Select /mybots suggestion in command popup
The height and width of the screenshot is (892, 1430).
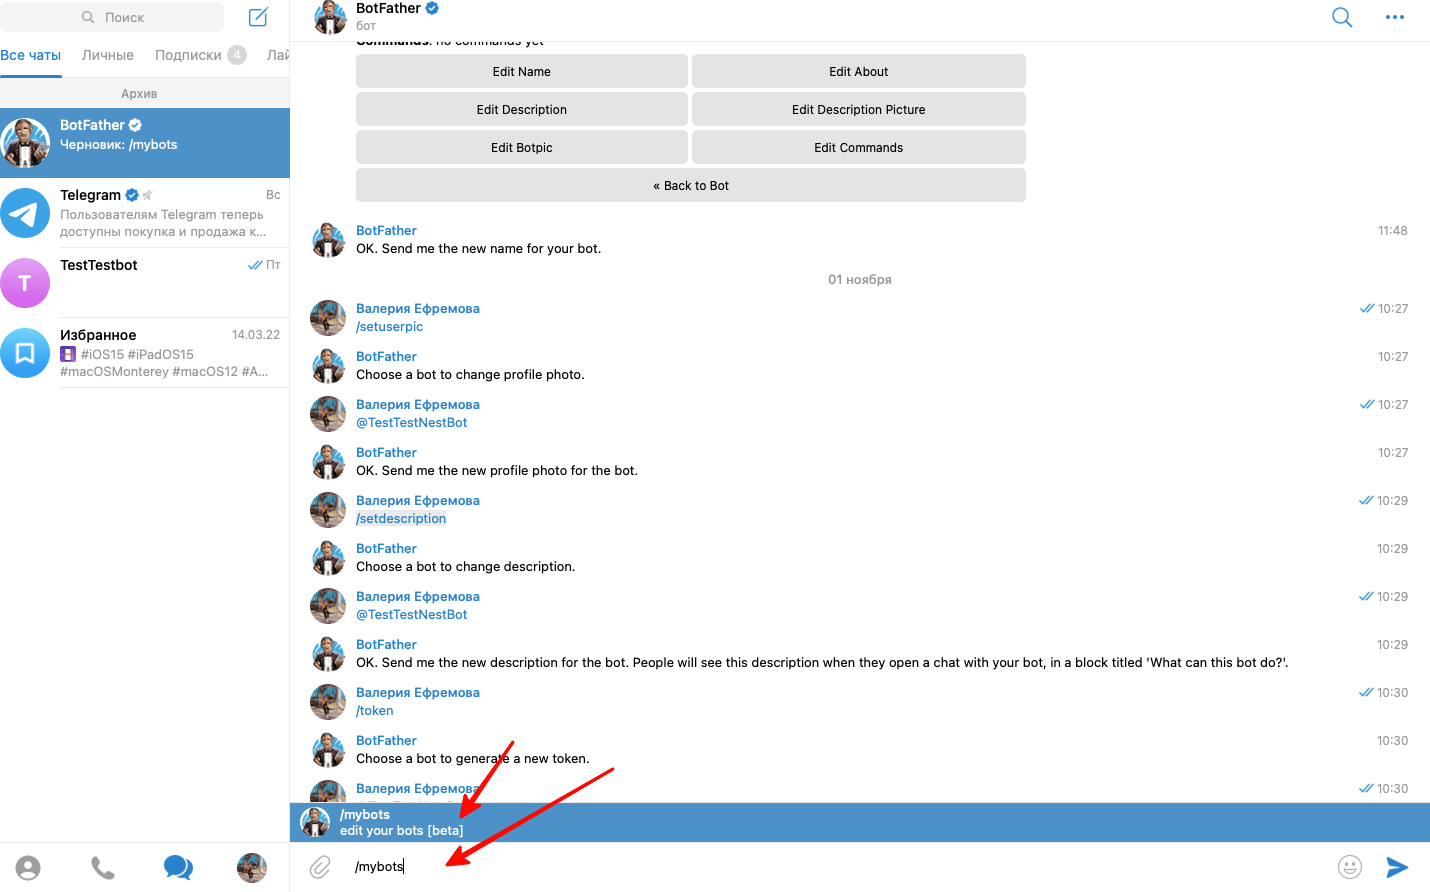tap(400, 822)
